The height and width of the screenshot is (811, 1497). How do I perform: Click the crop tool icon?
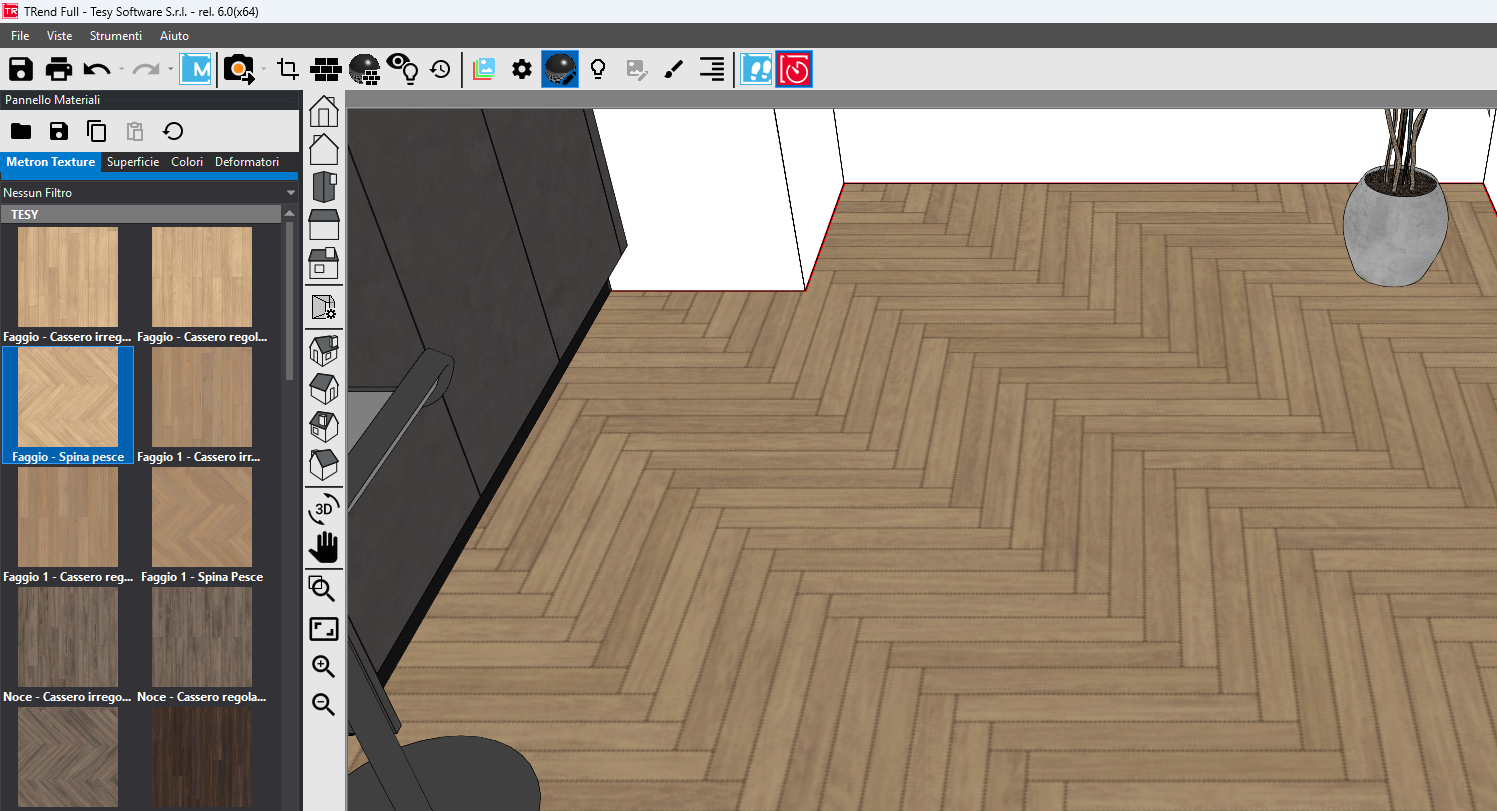click(x=288, y=69)
